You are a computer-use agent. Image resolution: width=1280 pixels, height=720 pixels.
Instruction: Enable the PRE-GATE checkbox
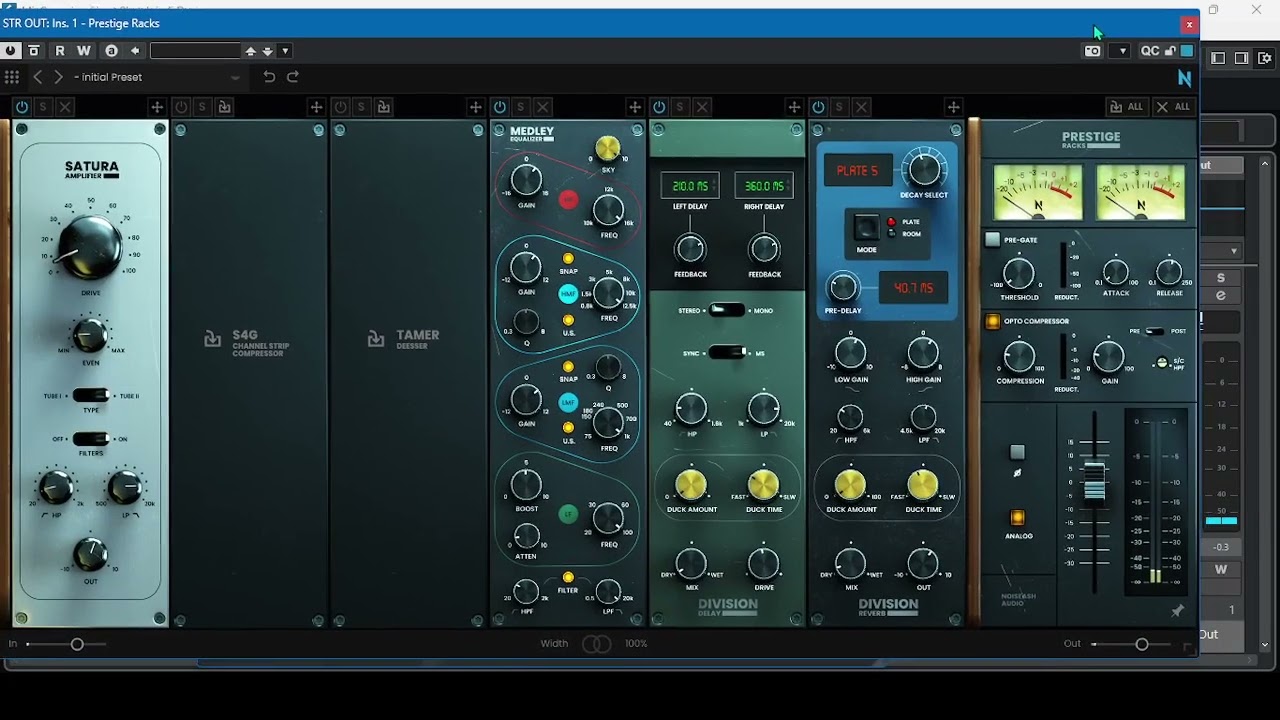[x=992, y=240]
